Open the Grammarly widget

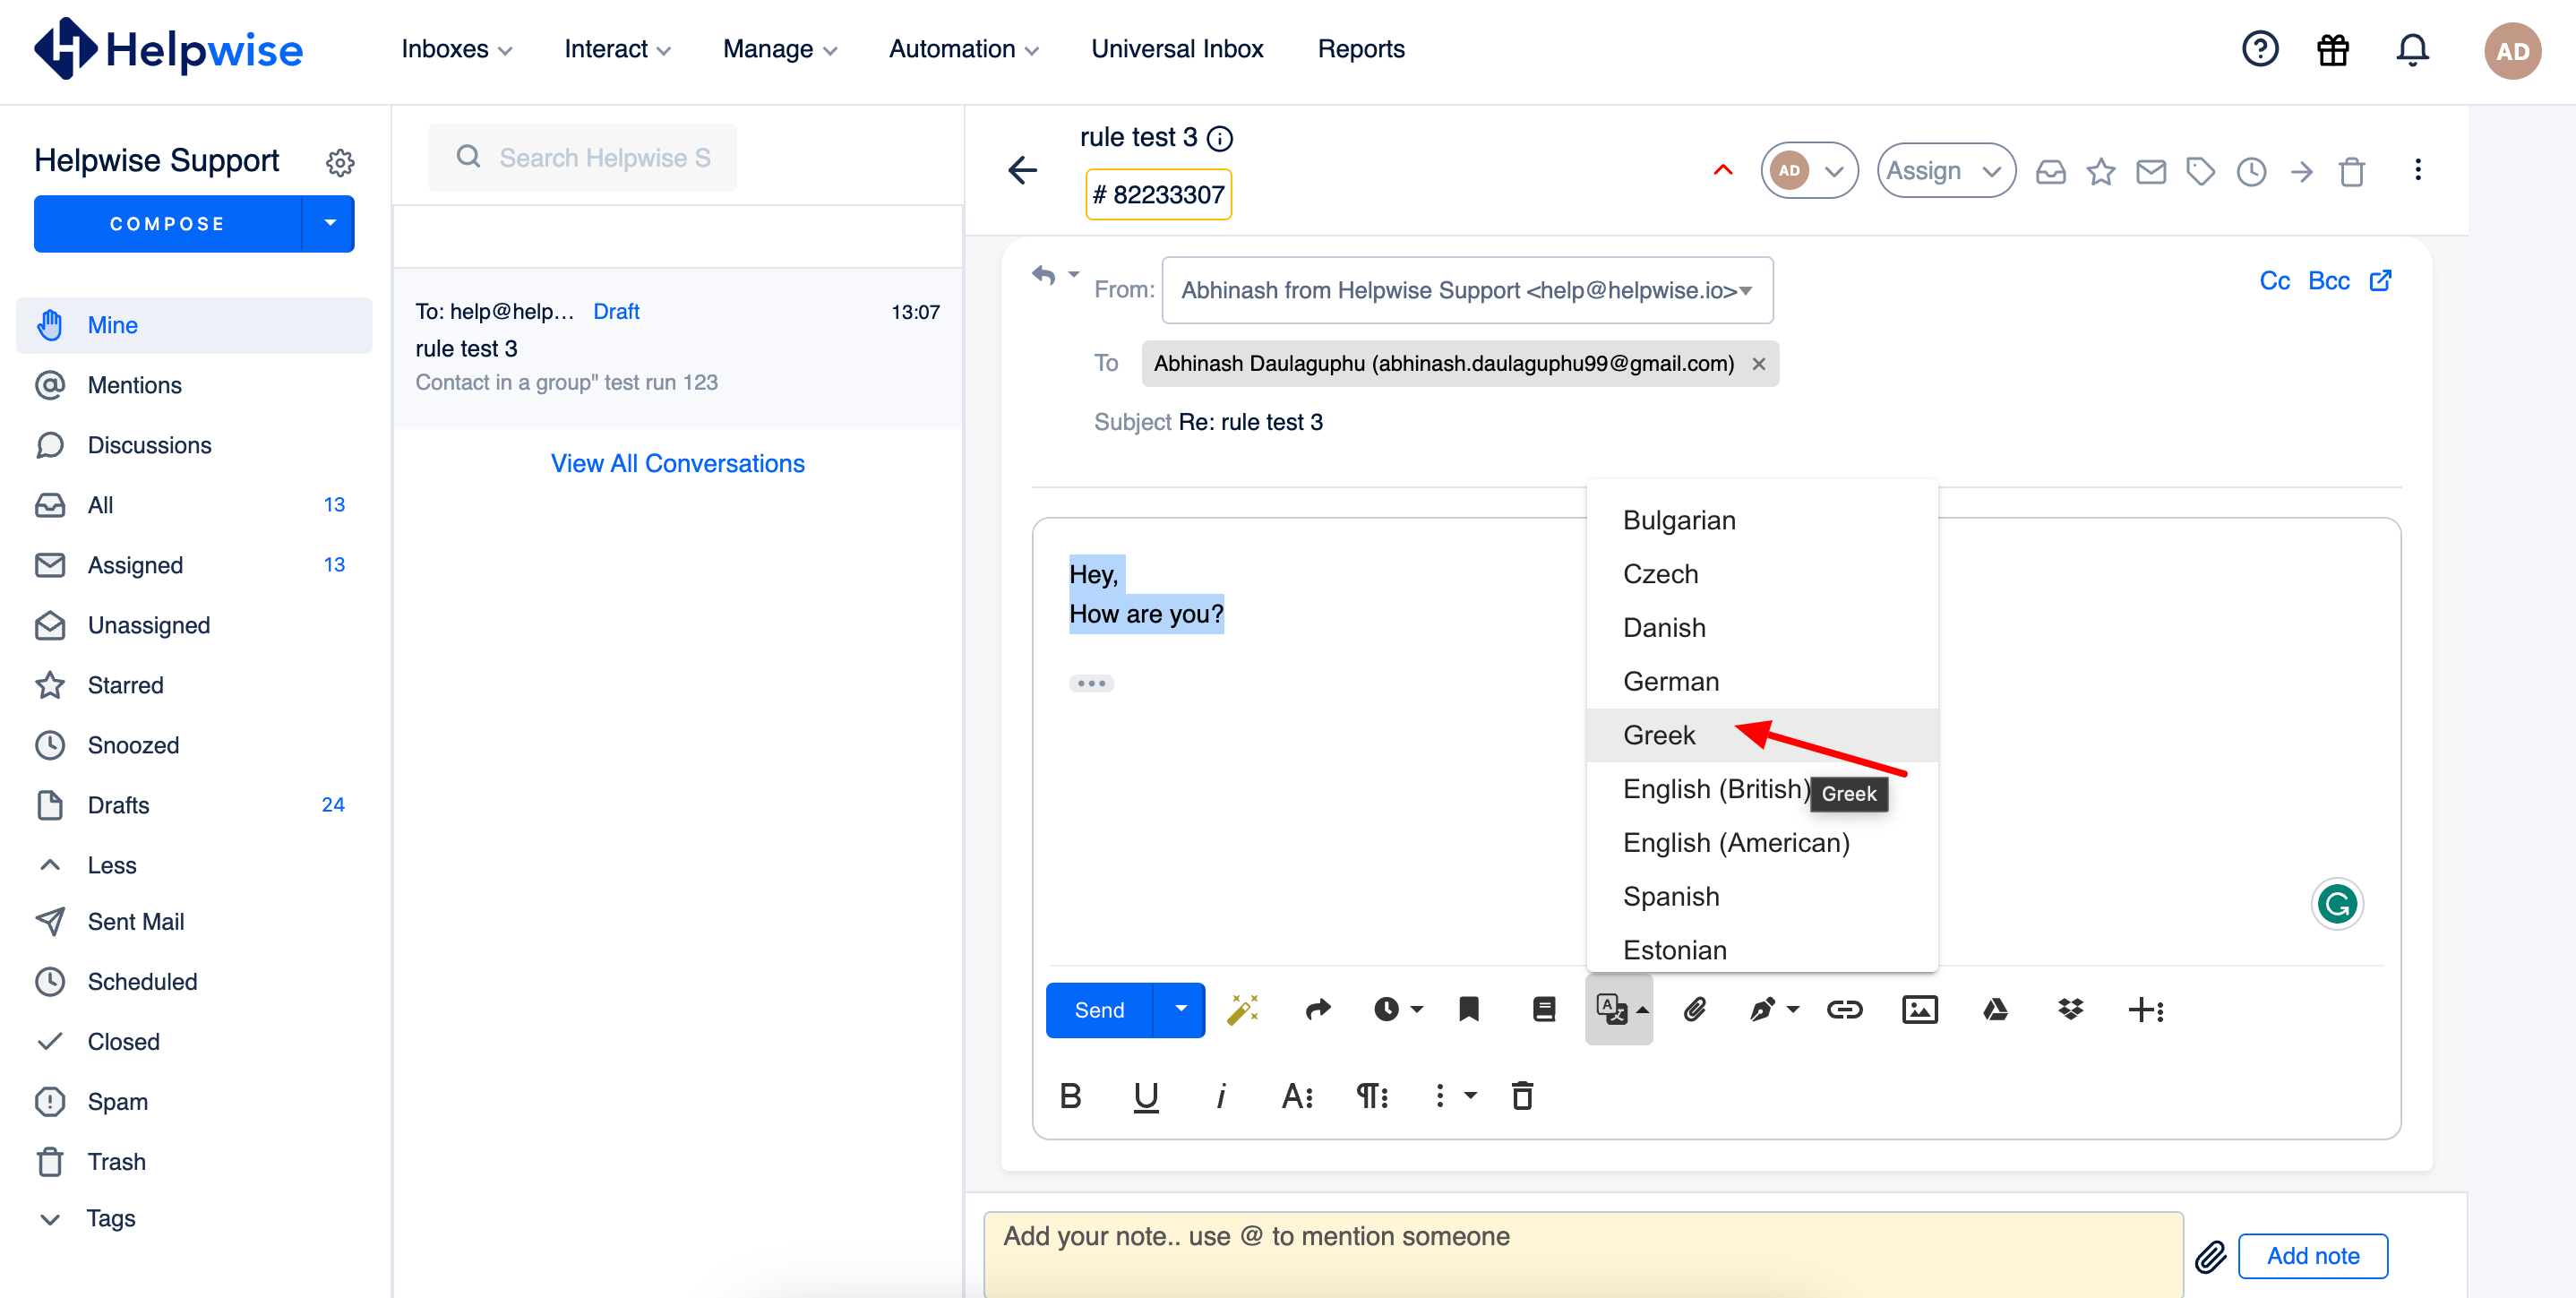(x=2336, y=904)
